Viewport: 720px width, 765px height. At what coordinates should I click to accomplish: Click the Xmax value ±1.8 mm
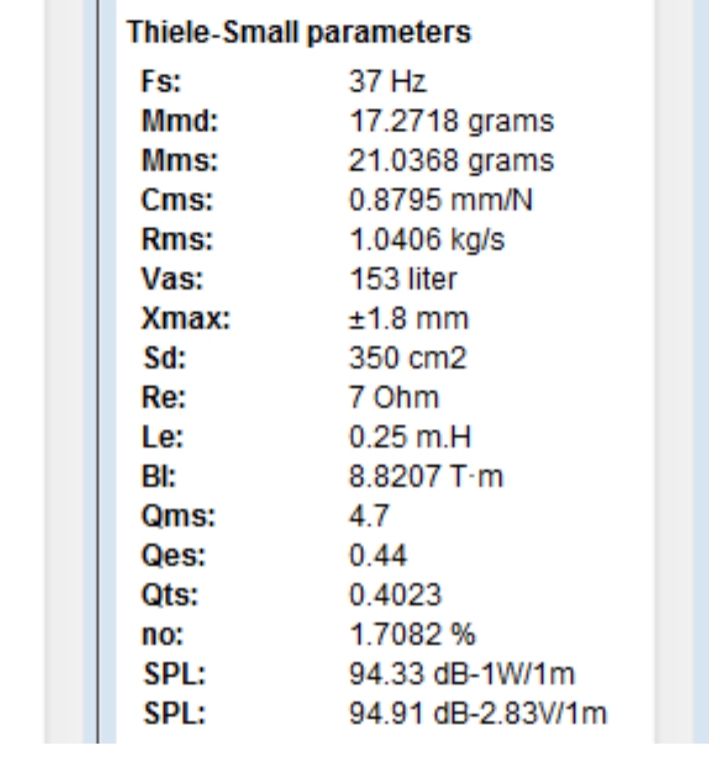pos(409,319)
